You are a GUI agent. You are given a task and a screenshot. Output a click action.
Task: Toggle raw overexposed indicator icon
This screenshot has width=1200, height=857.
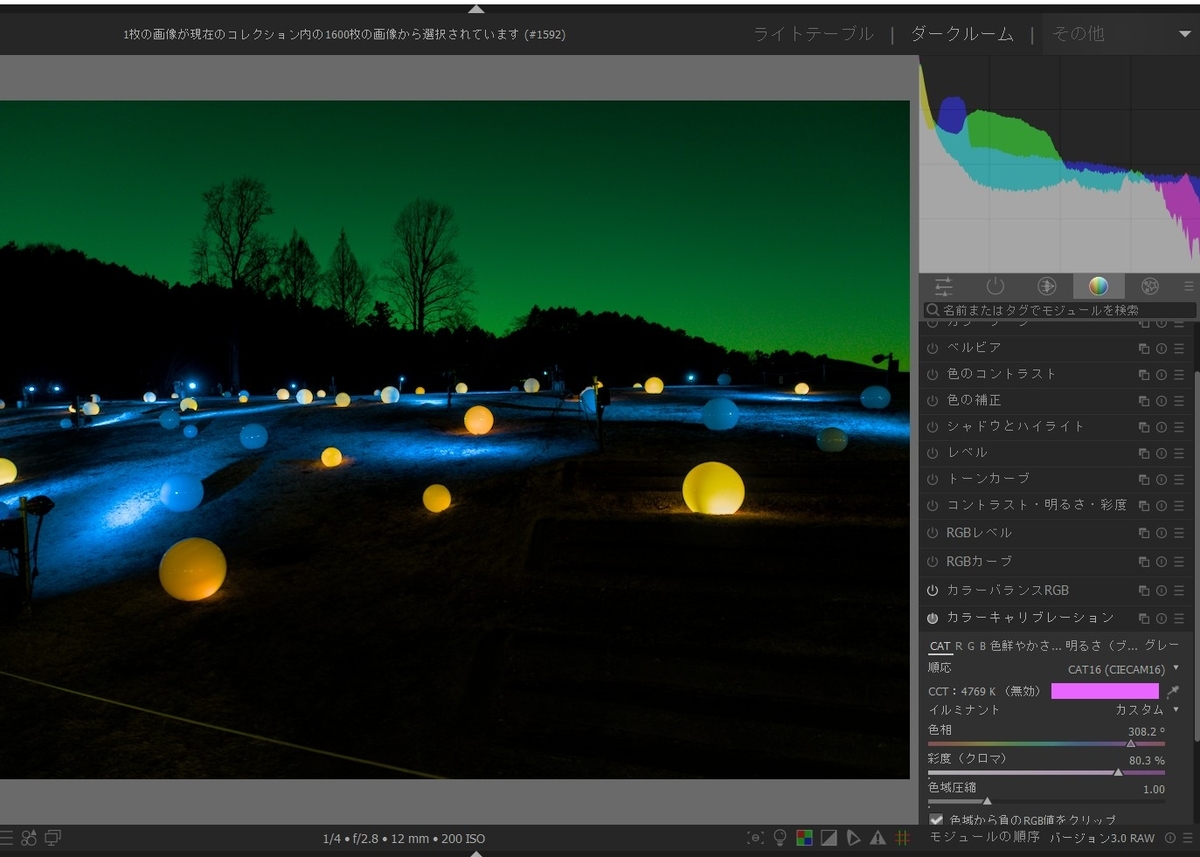pos(804,838)
